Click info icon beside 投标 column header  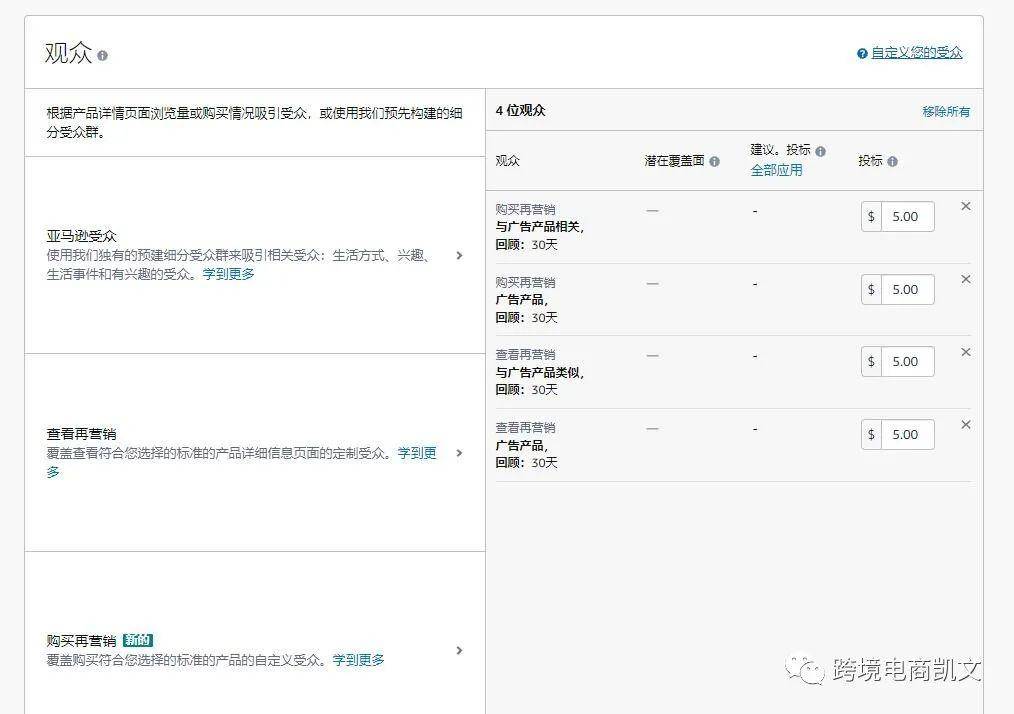[x=892, y=162]
